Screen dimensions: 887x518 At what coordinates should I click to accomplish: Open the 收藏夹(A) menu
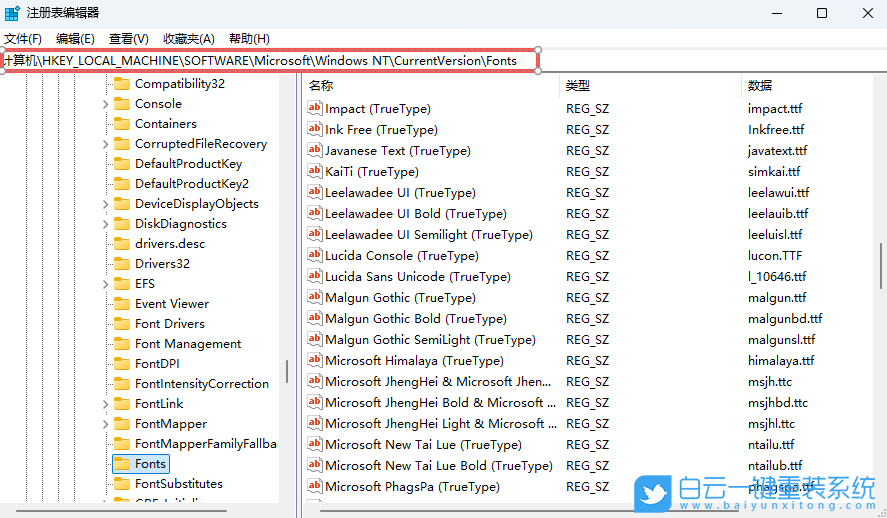pos(188,38)
